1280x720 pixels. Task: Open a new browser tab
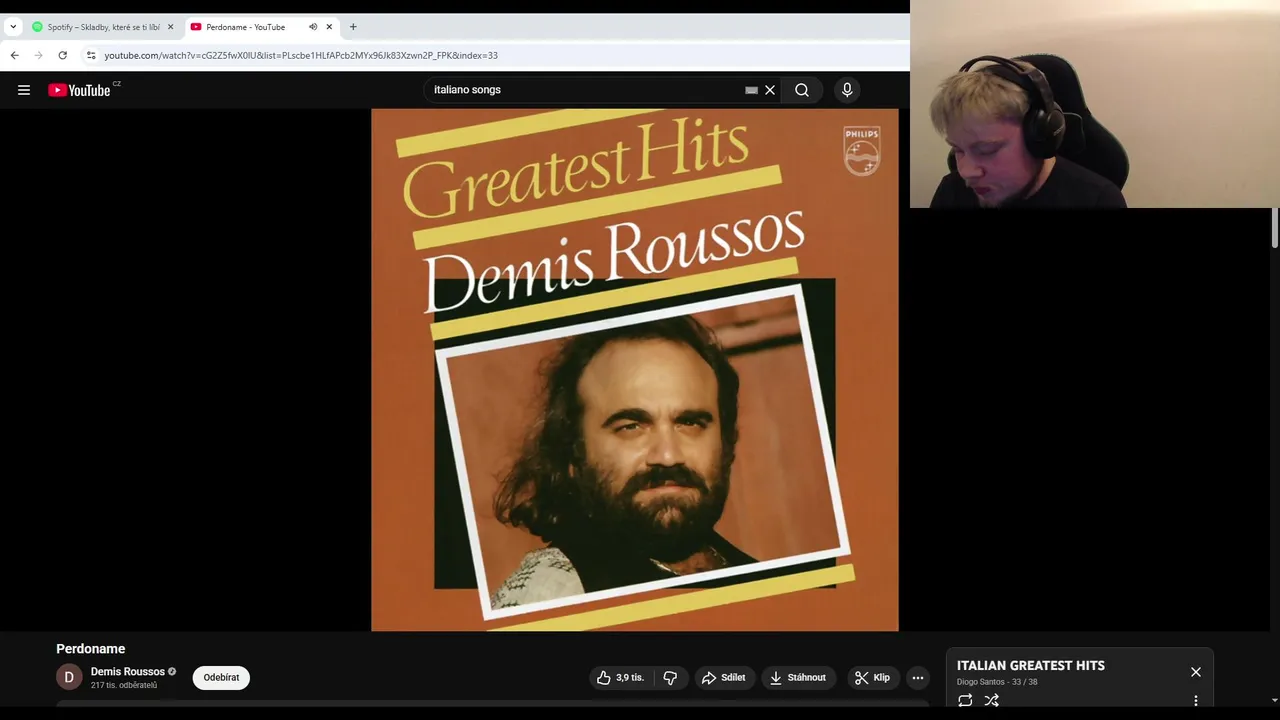click(x=353, y=27)
